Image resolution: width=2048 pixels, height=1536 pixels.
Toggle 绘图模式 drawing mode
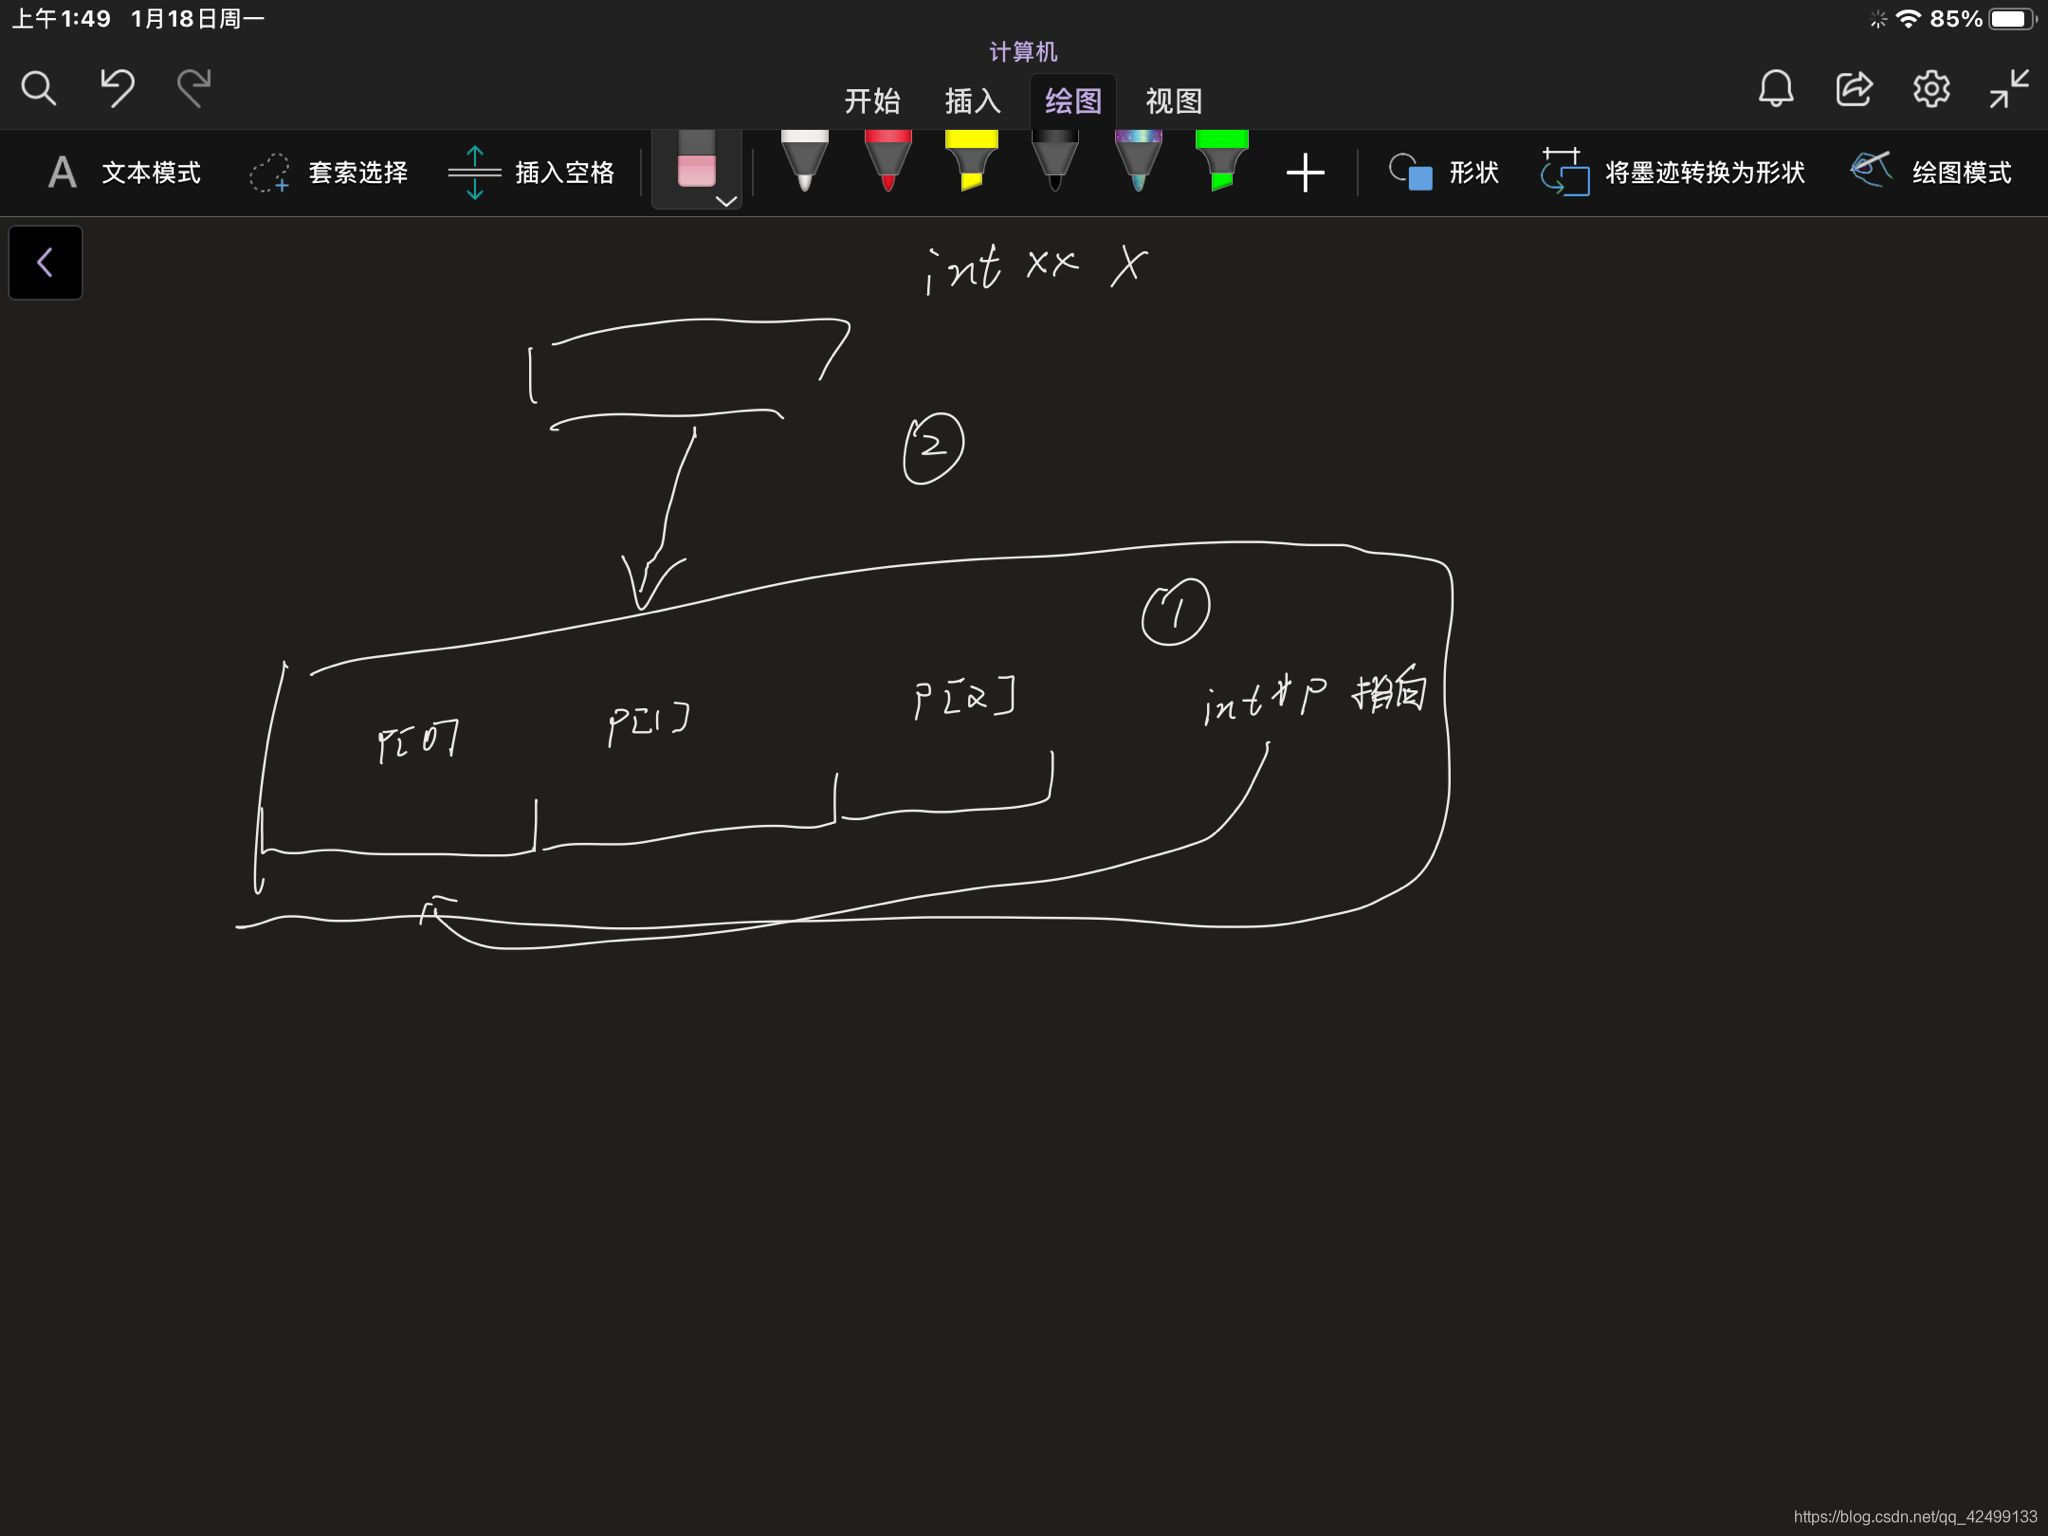(x=1932, y=173)
